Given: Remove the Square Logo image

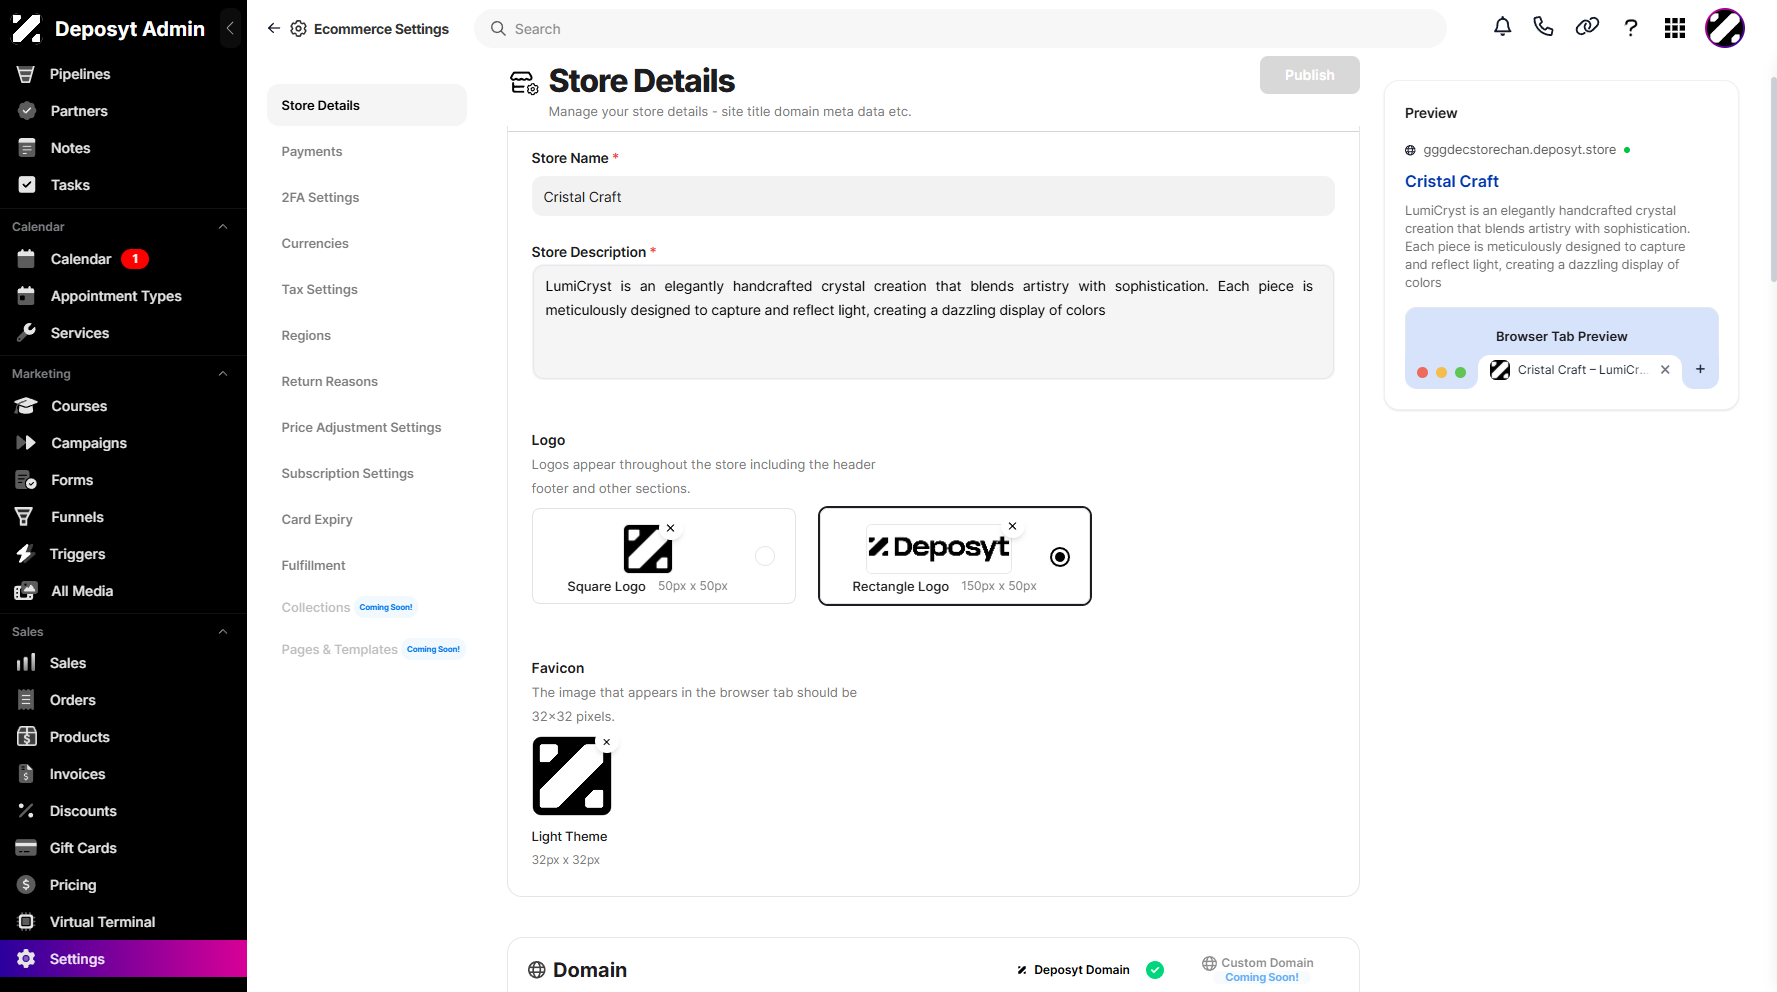Looking at the screenshot, I should click(x=671, y=528).
